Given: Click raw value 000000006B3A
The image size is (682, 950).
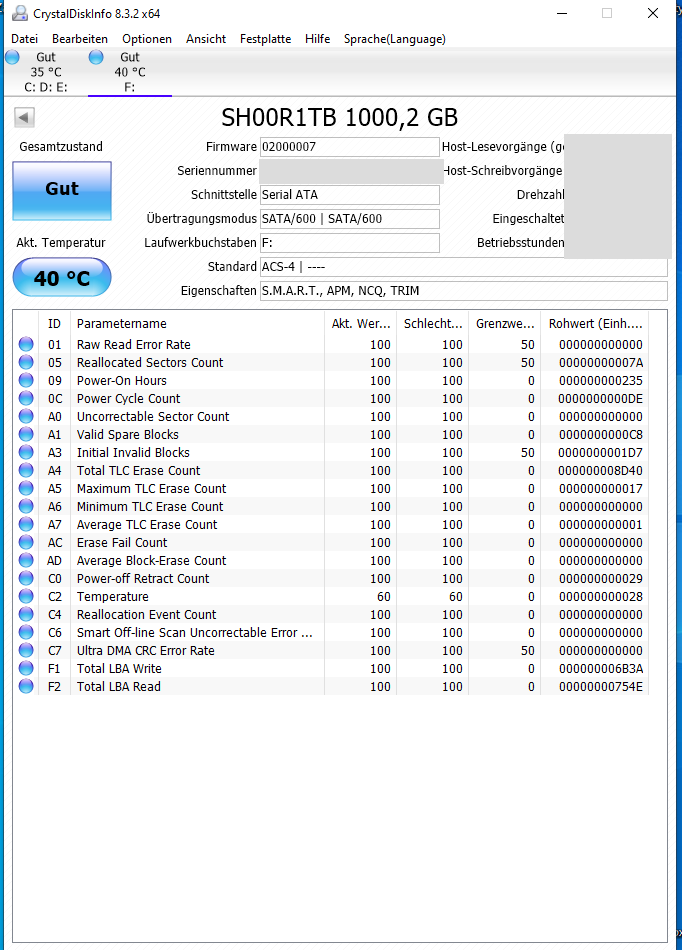Looking at the screenshot, I should 601,668.
